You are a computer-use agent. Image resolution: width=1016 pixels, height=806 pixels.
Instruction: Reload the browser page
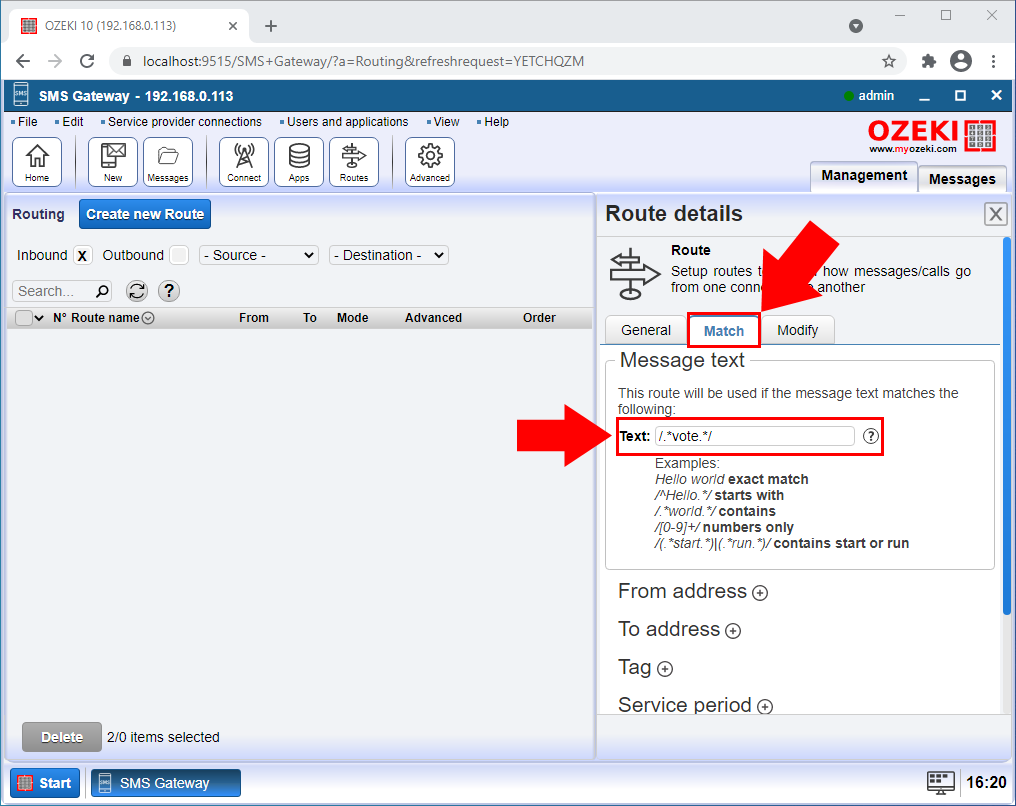(87, 61)
